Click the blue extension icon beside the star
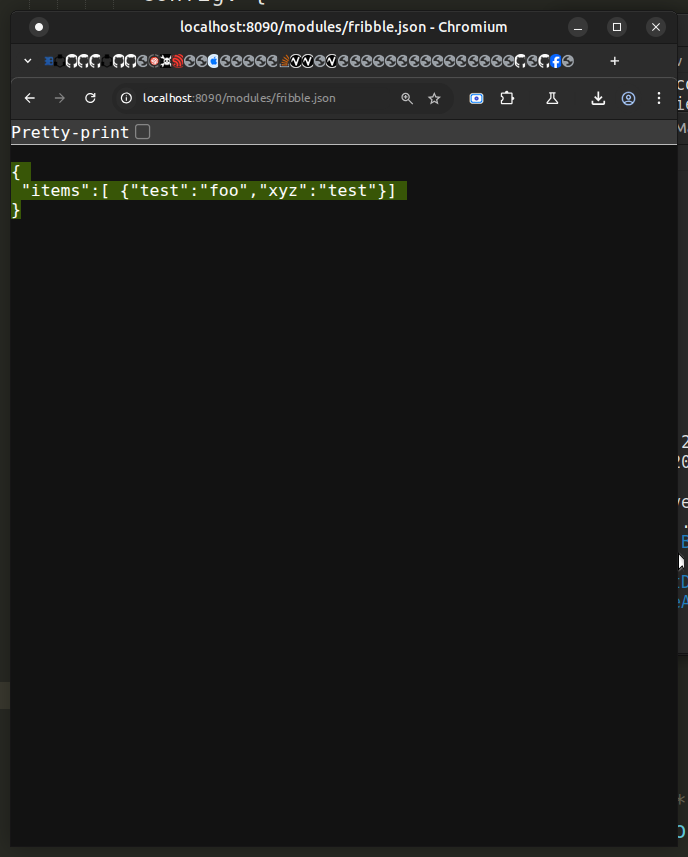The height and width of the screenshot is (857, 688). pyautogui.click(x=477, y=98)
